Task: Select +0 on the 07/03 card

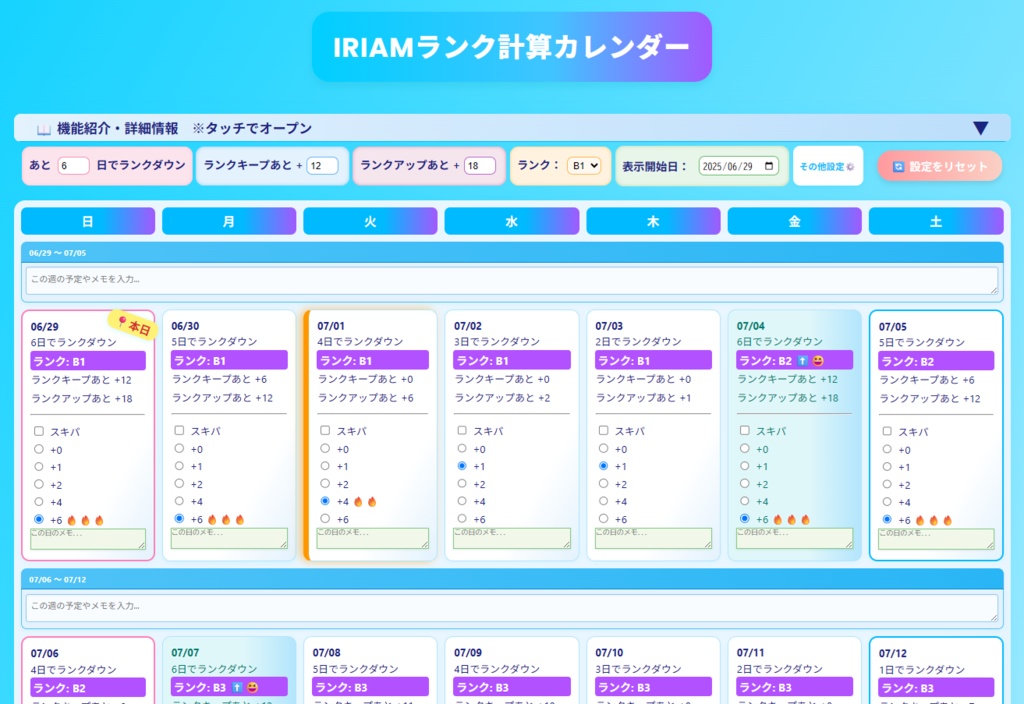Action: (603, 449)
